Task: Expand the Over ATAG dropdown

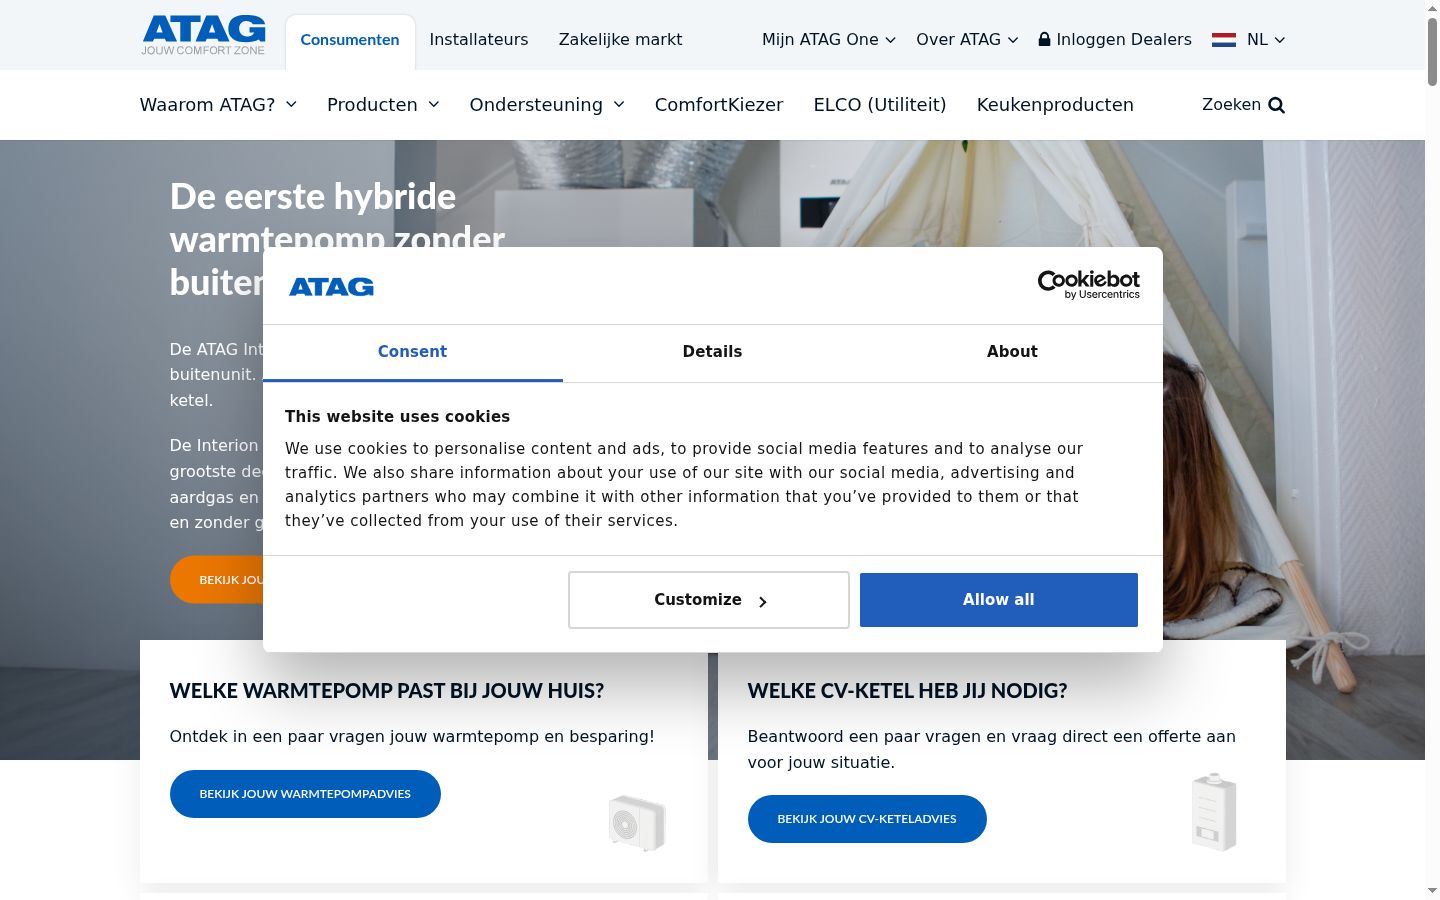Action: point(967,40)
